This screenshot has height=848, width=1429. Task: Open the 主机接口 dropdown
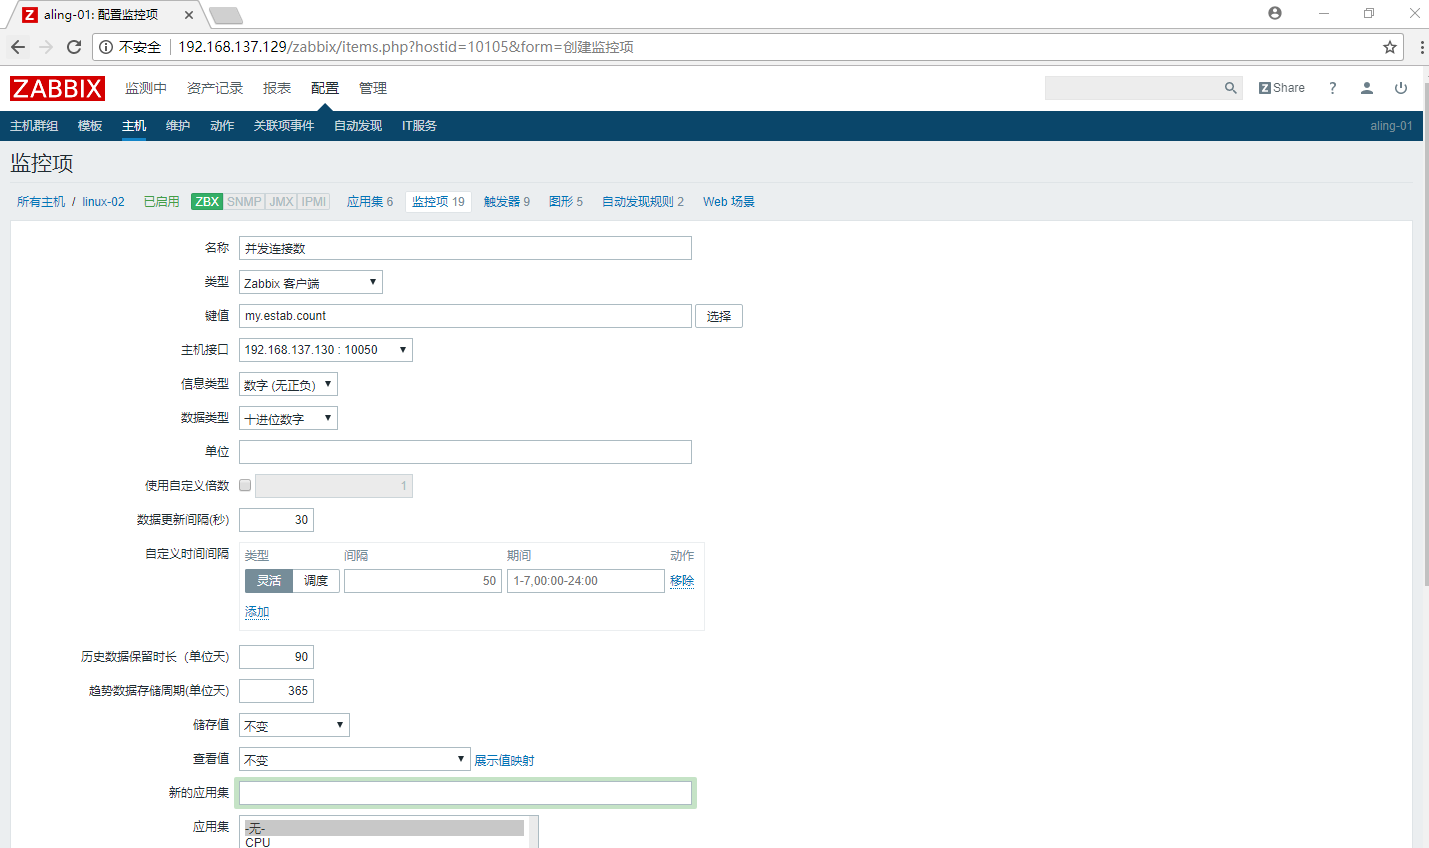[326, 350]
